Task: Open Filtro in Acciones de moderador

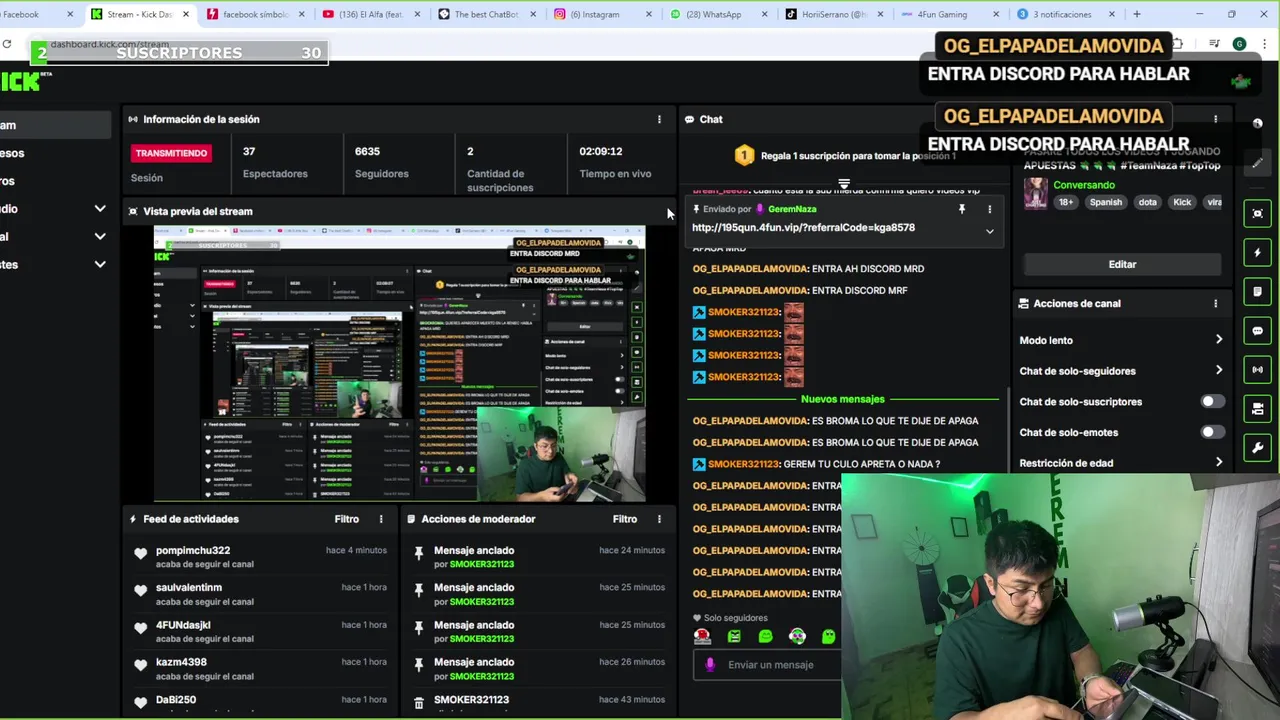Action: [x=625, y=519]
